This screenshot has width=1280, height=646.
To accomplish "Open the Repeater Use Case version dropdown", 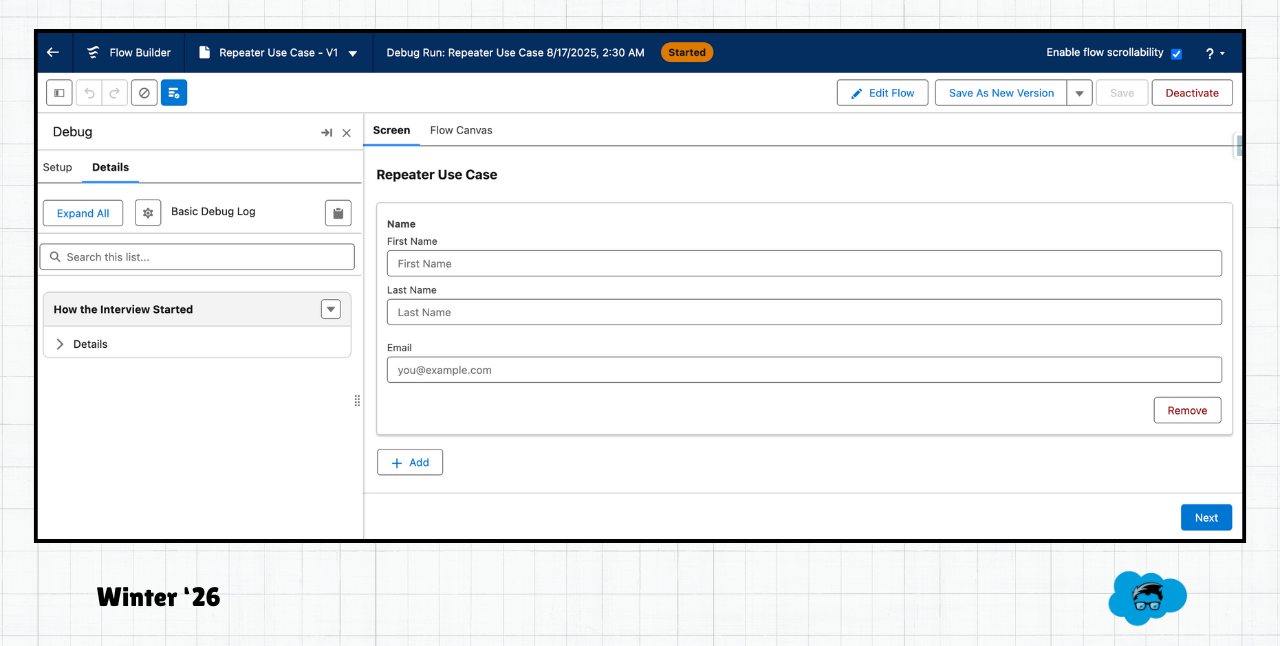I will pyautogui.click(x=352, y=53).
